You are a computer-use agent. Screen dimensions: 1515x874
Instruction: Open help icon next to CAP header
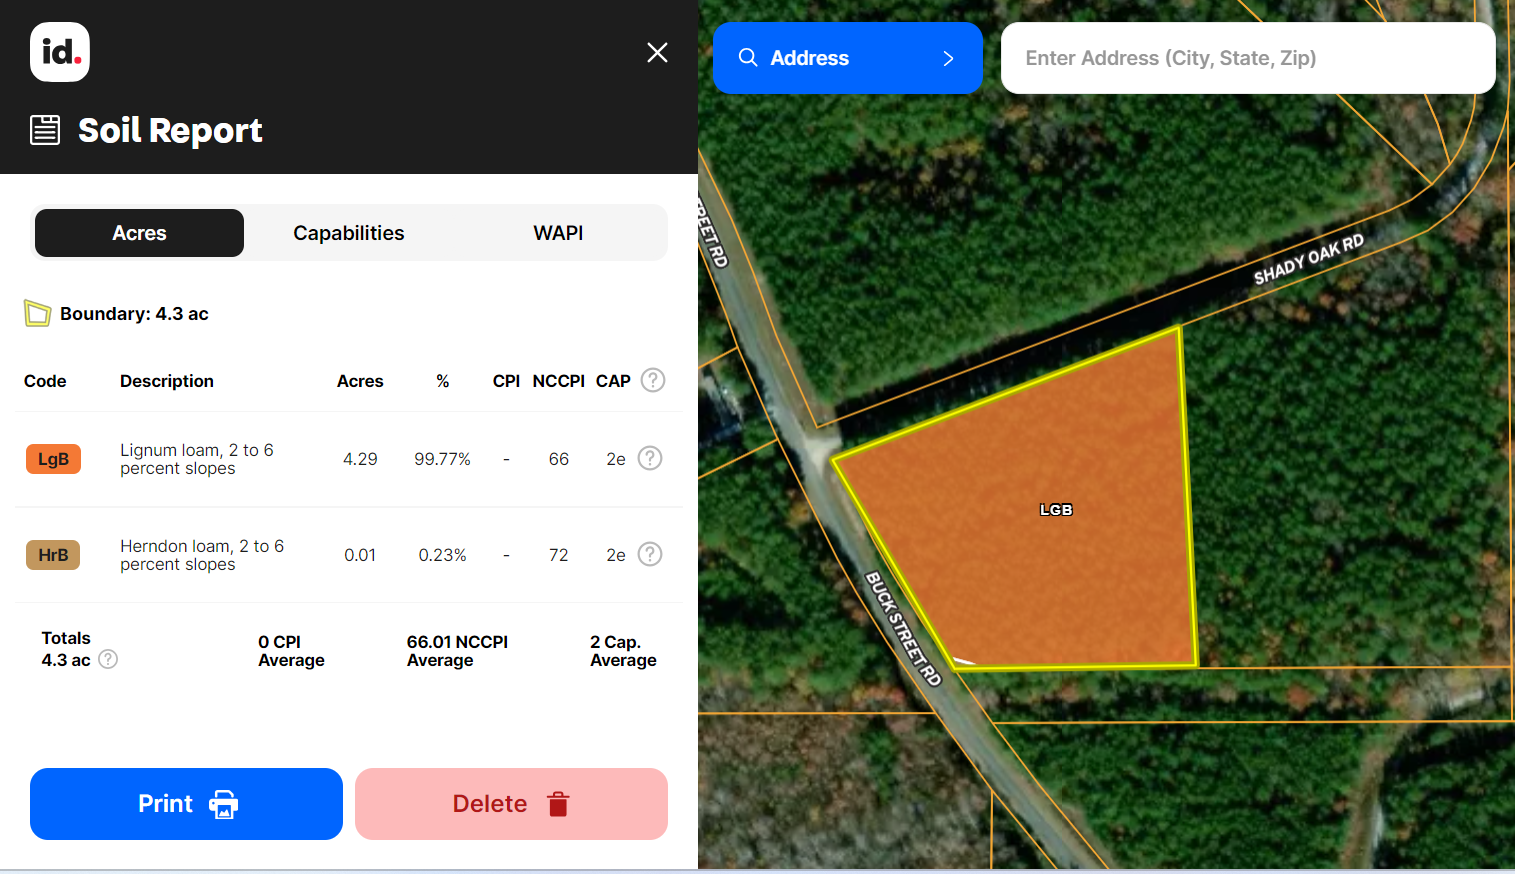click(x=653, y=380)
